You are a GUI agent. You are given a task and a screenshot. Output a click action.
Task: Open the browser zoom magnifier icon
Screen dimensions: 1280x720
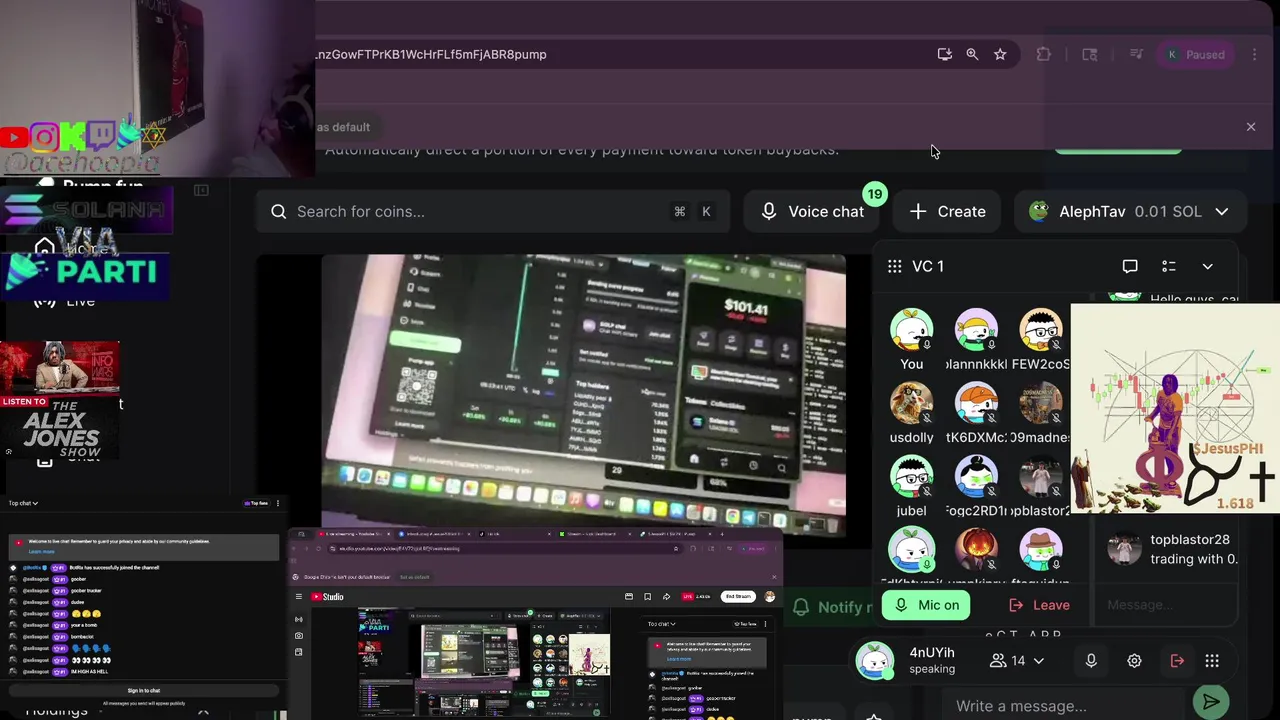pos(972,54)
